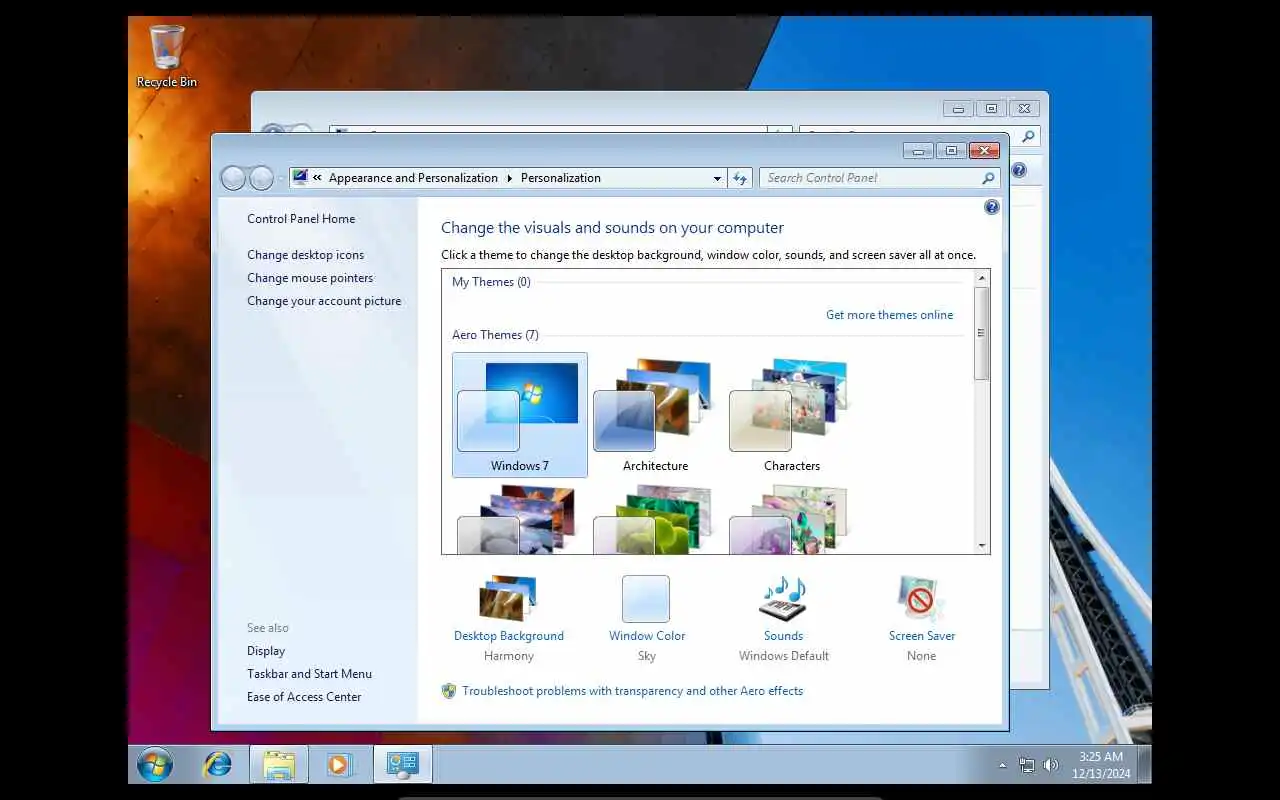This screenshot has height=800, width=1280.
Task: Click the double chevron in address bar
Action: coord(317,178)
